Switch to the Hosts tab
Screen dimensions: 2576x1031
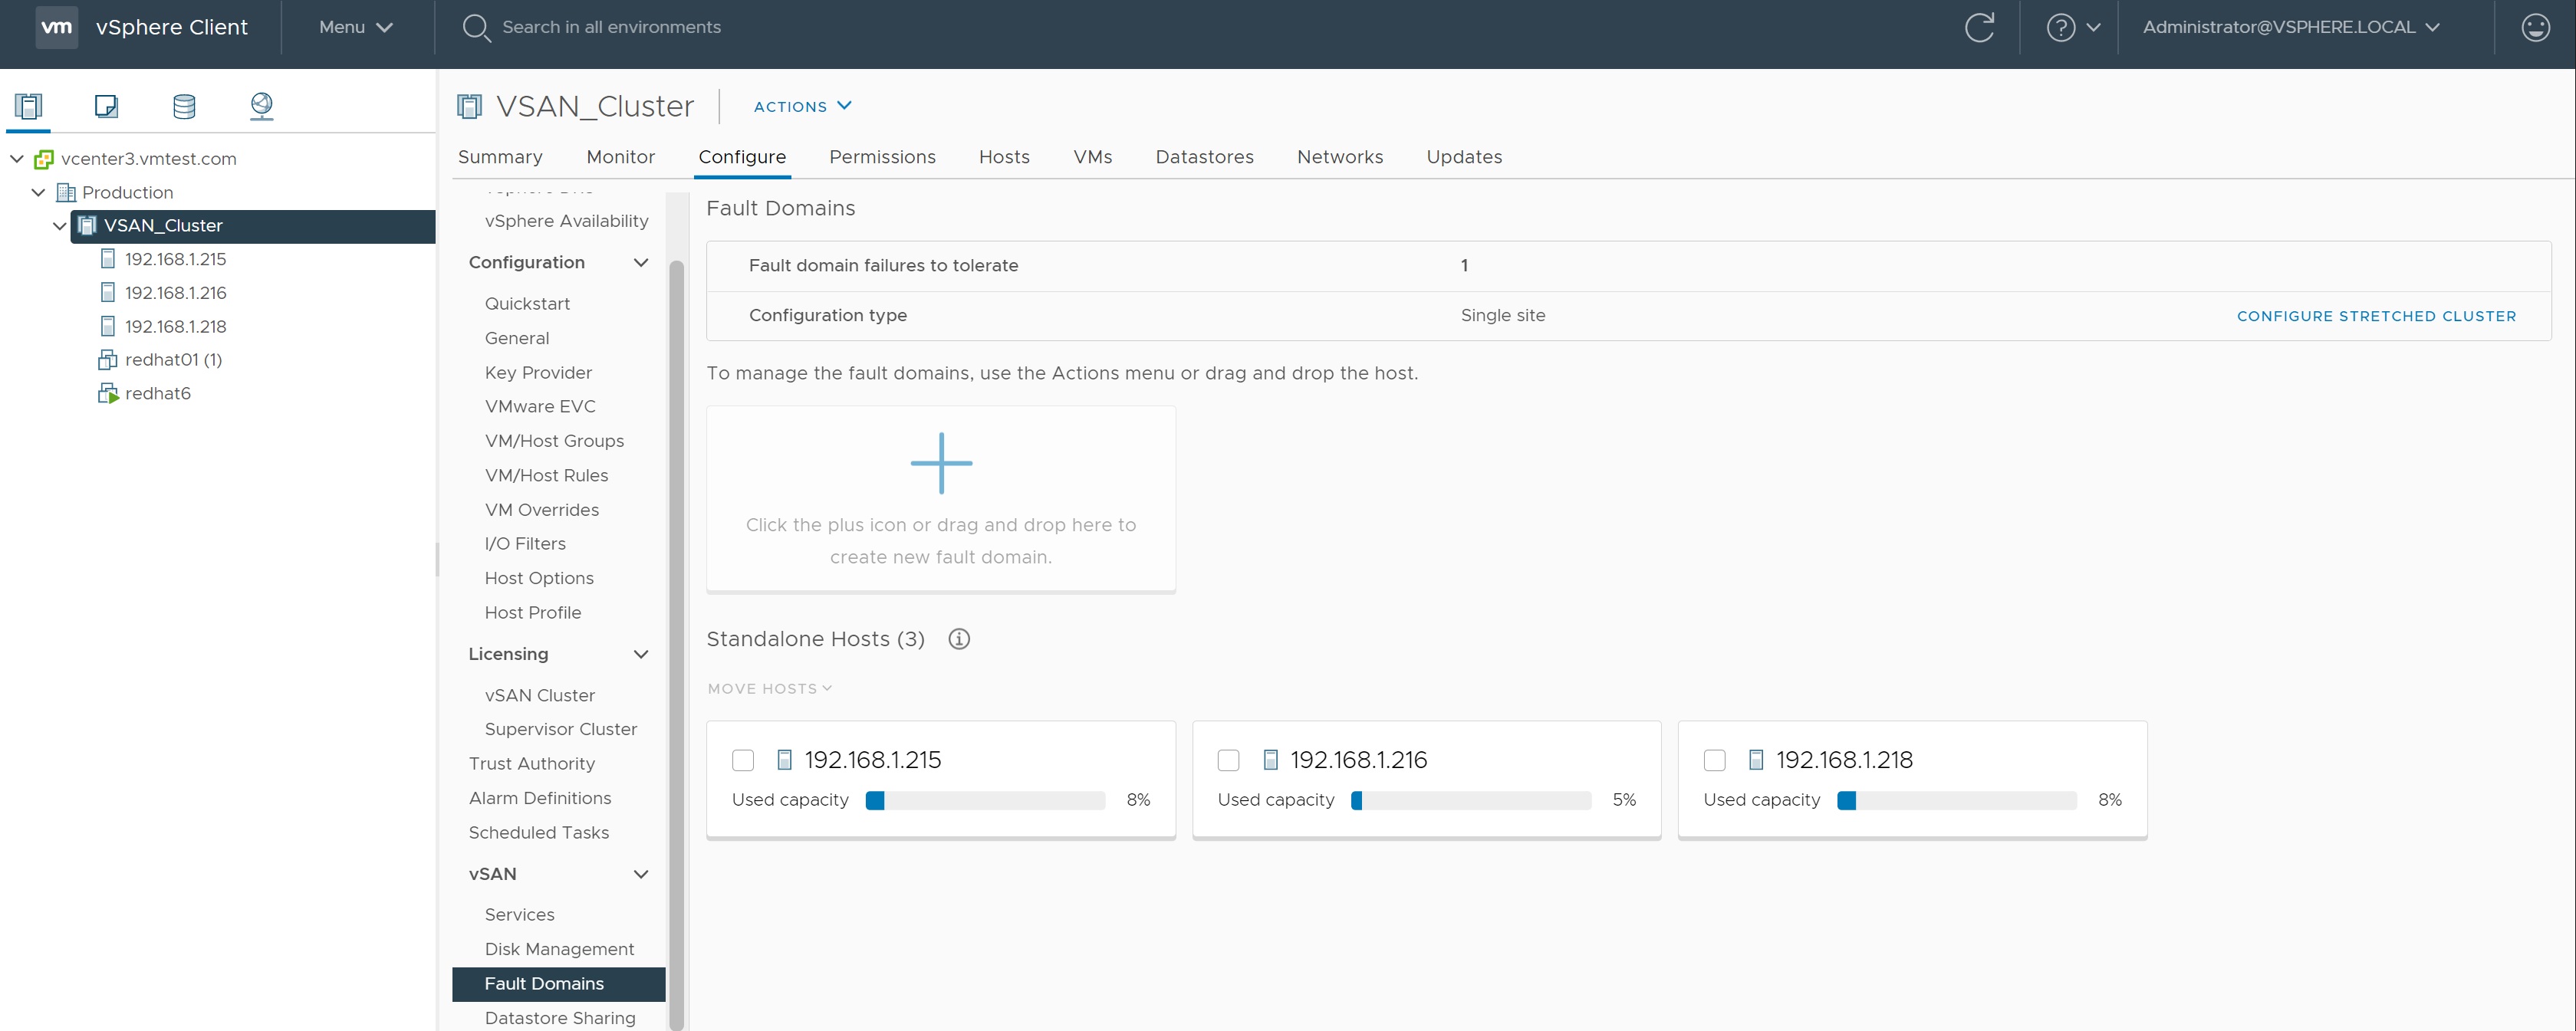click(1004, 157)
